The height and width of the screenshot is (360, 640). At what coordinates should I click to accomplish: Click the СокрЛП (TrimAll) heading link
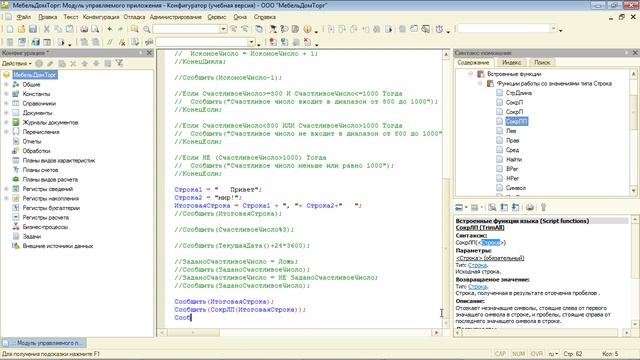tap(480, 228)
